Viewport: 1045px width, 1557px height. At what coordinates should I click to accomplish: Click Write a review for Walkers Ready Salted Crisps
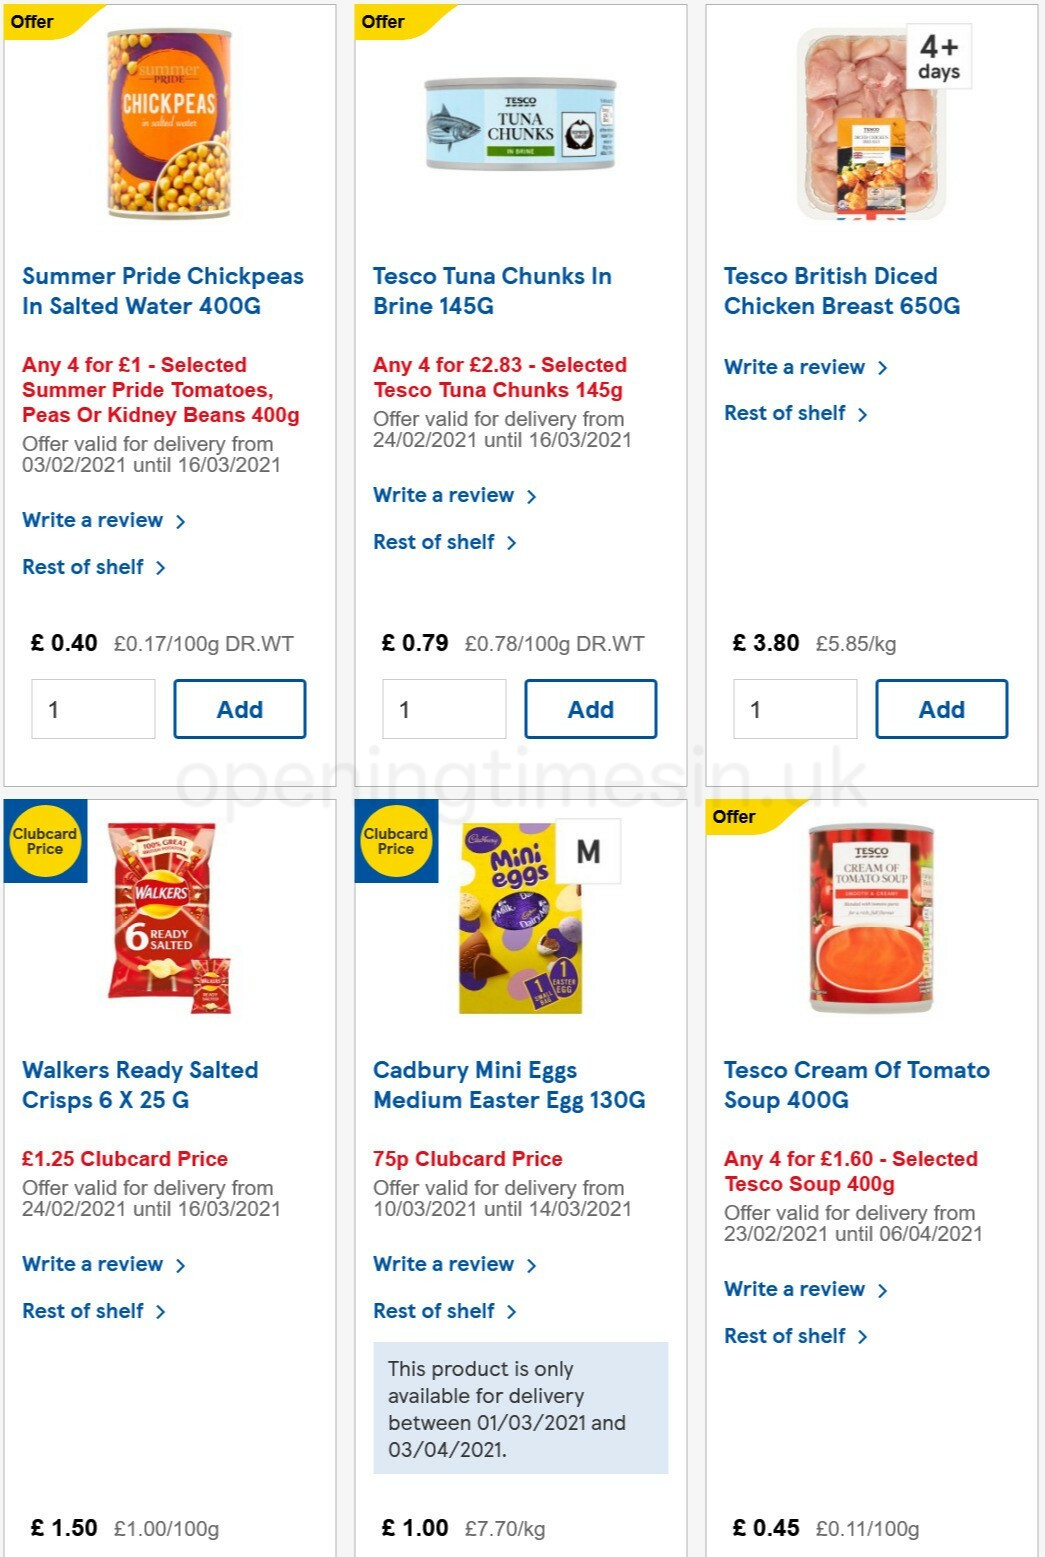click(94, 1264)
